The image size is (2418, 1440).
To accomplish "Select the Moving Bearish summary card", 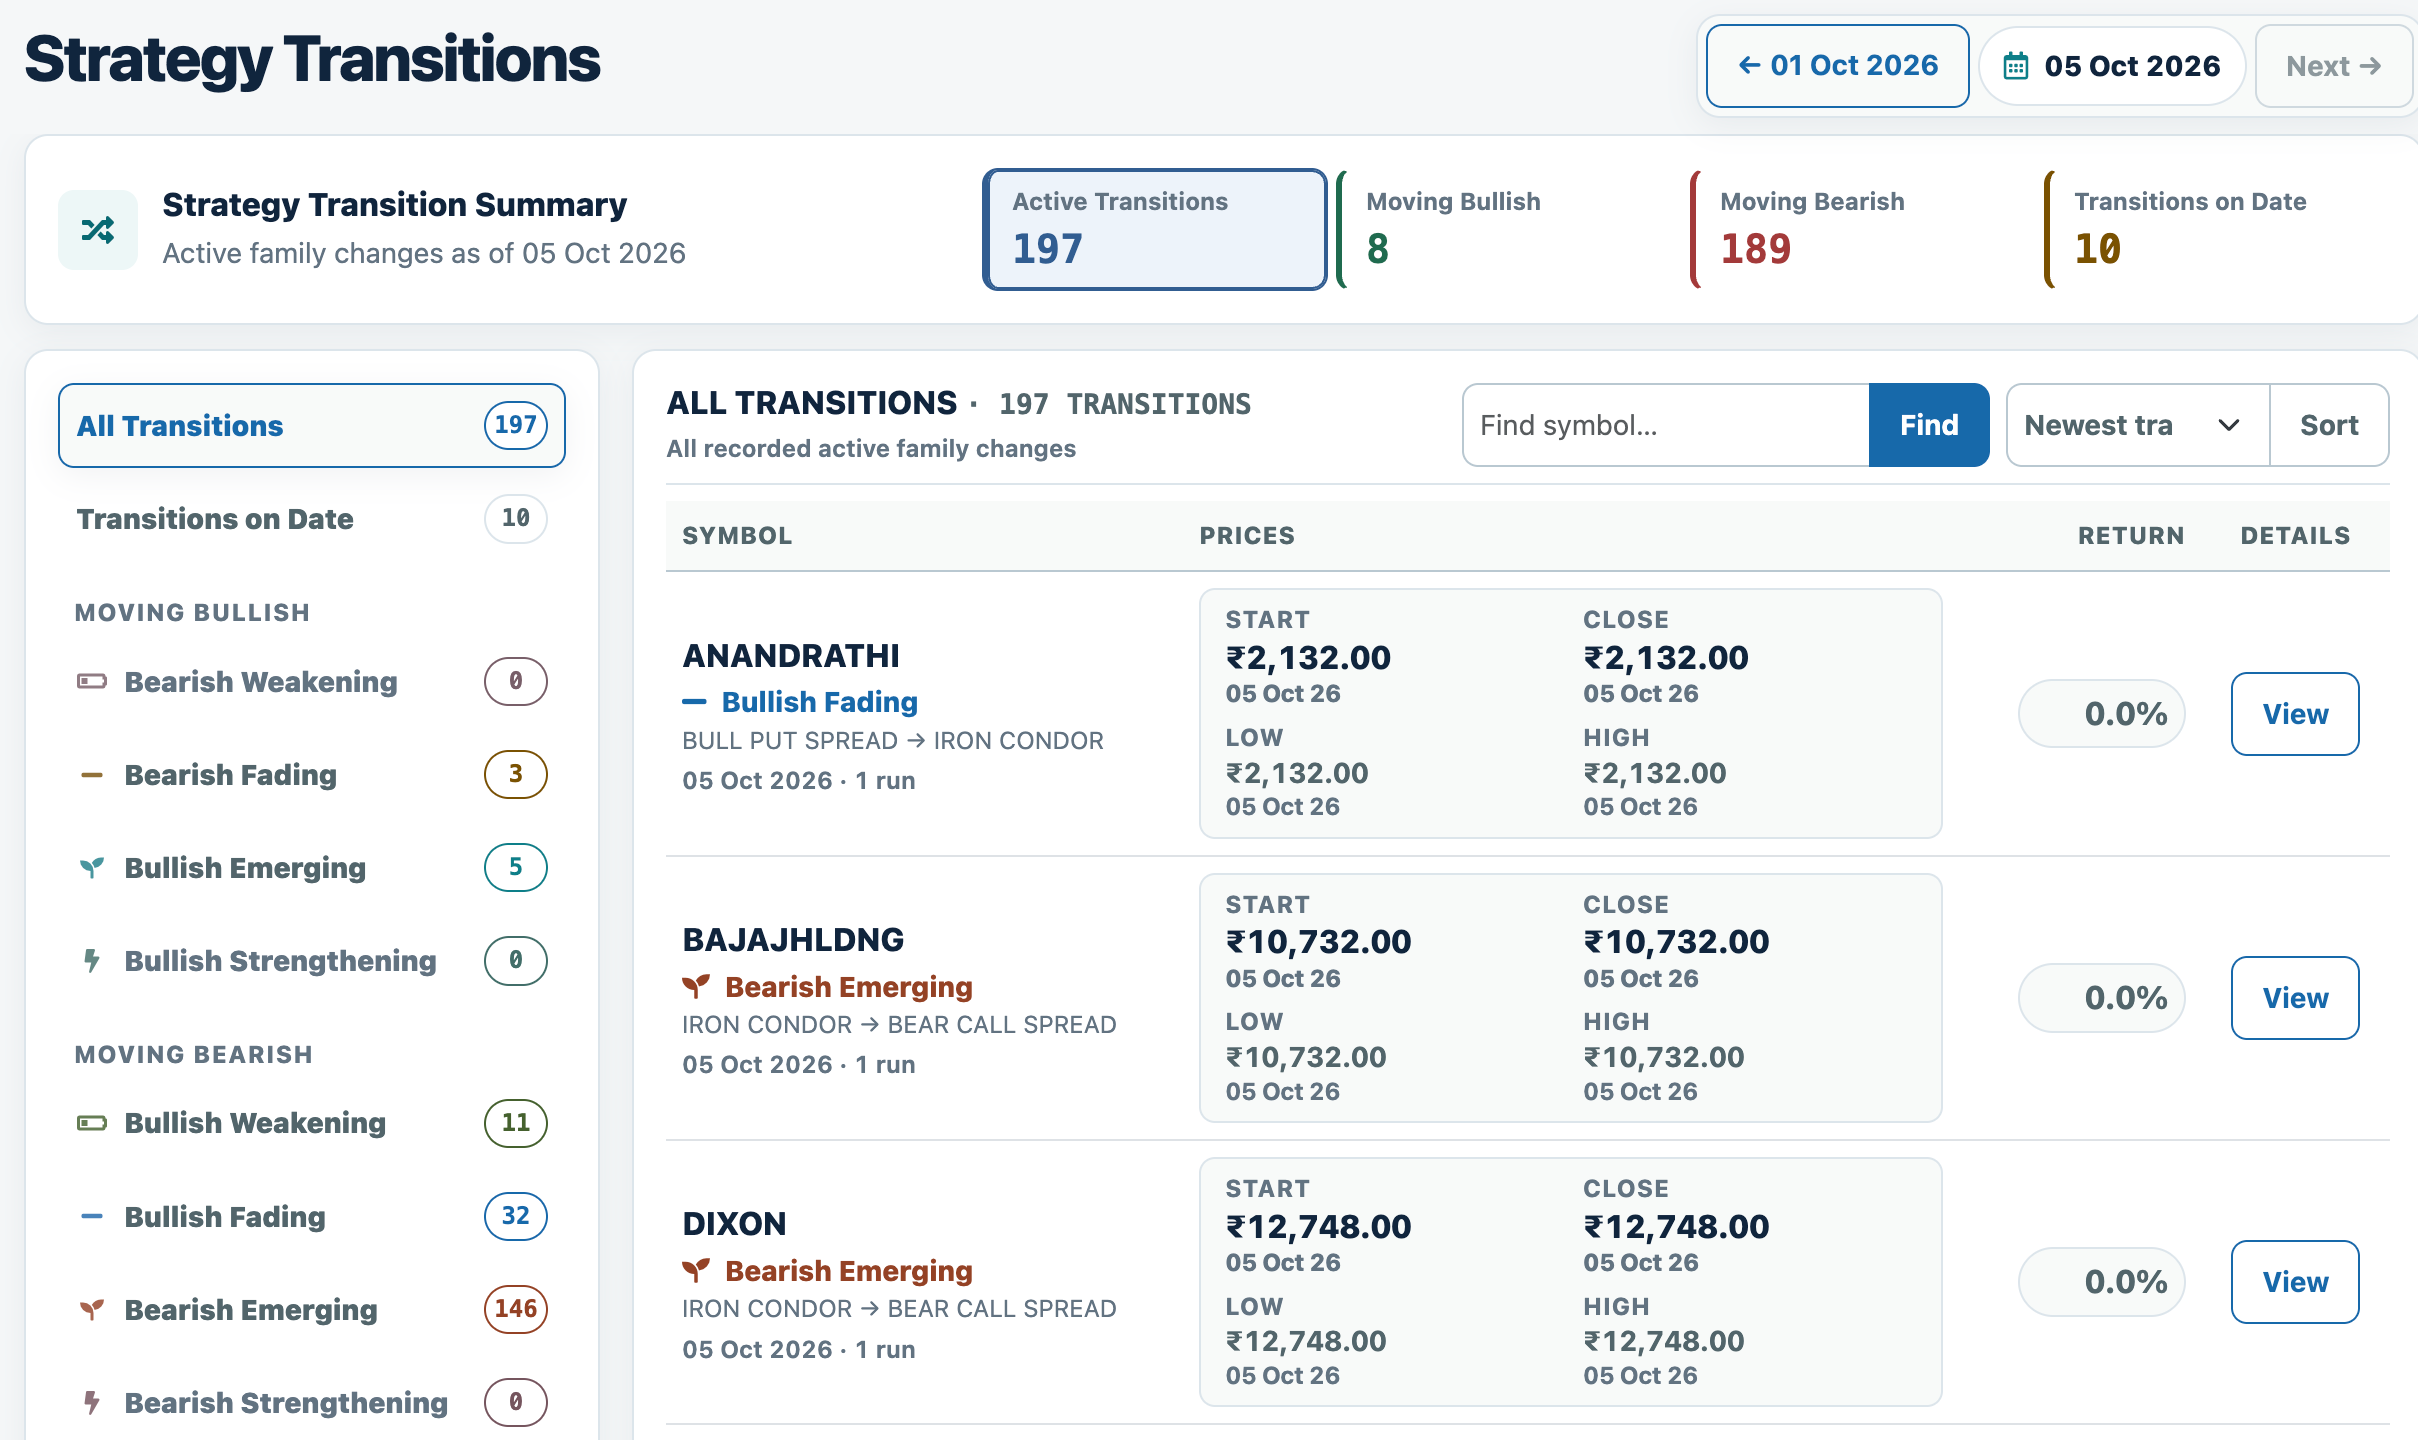I will 1864,230.
